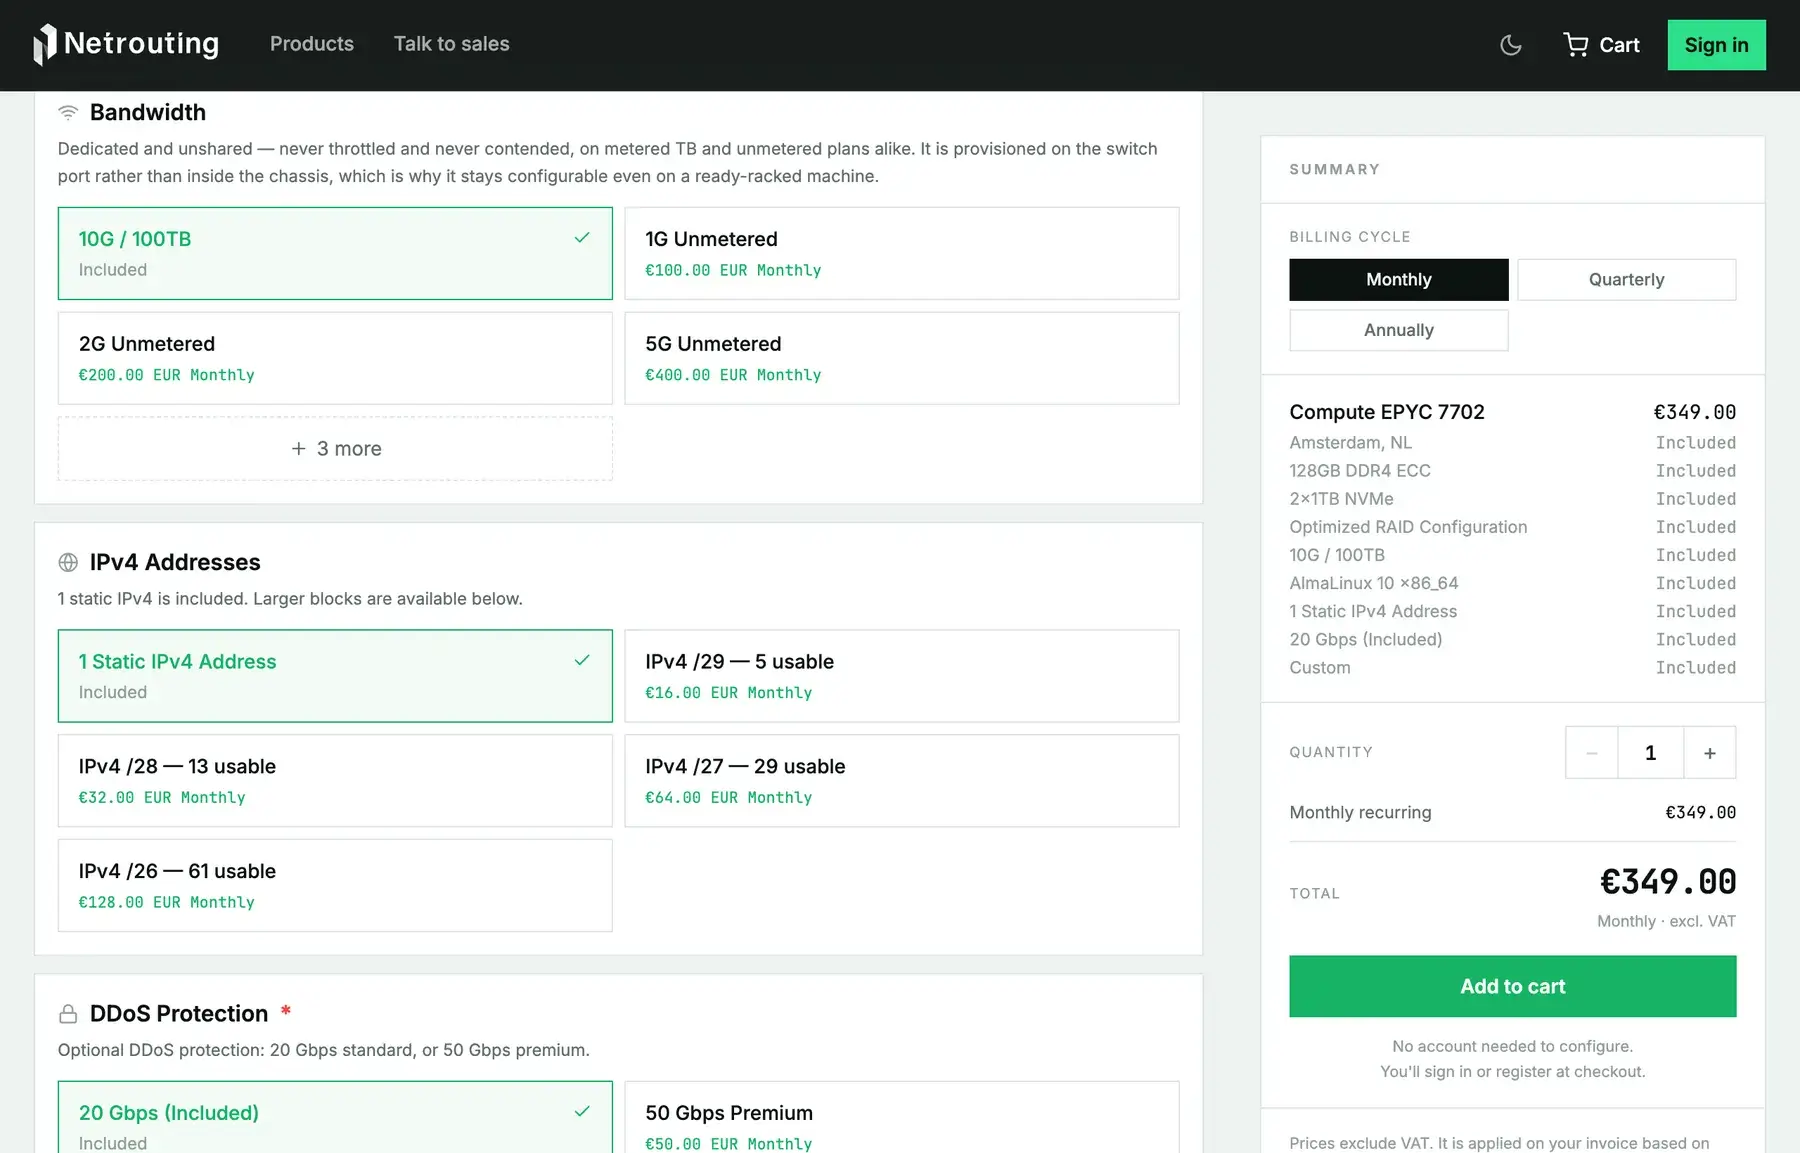Viewport: 1800px width, 1153px height.
Task: Click the Bandwidth wifi icon
Action: pos(68,113)
